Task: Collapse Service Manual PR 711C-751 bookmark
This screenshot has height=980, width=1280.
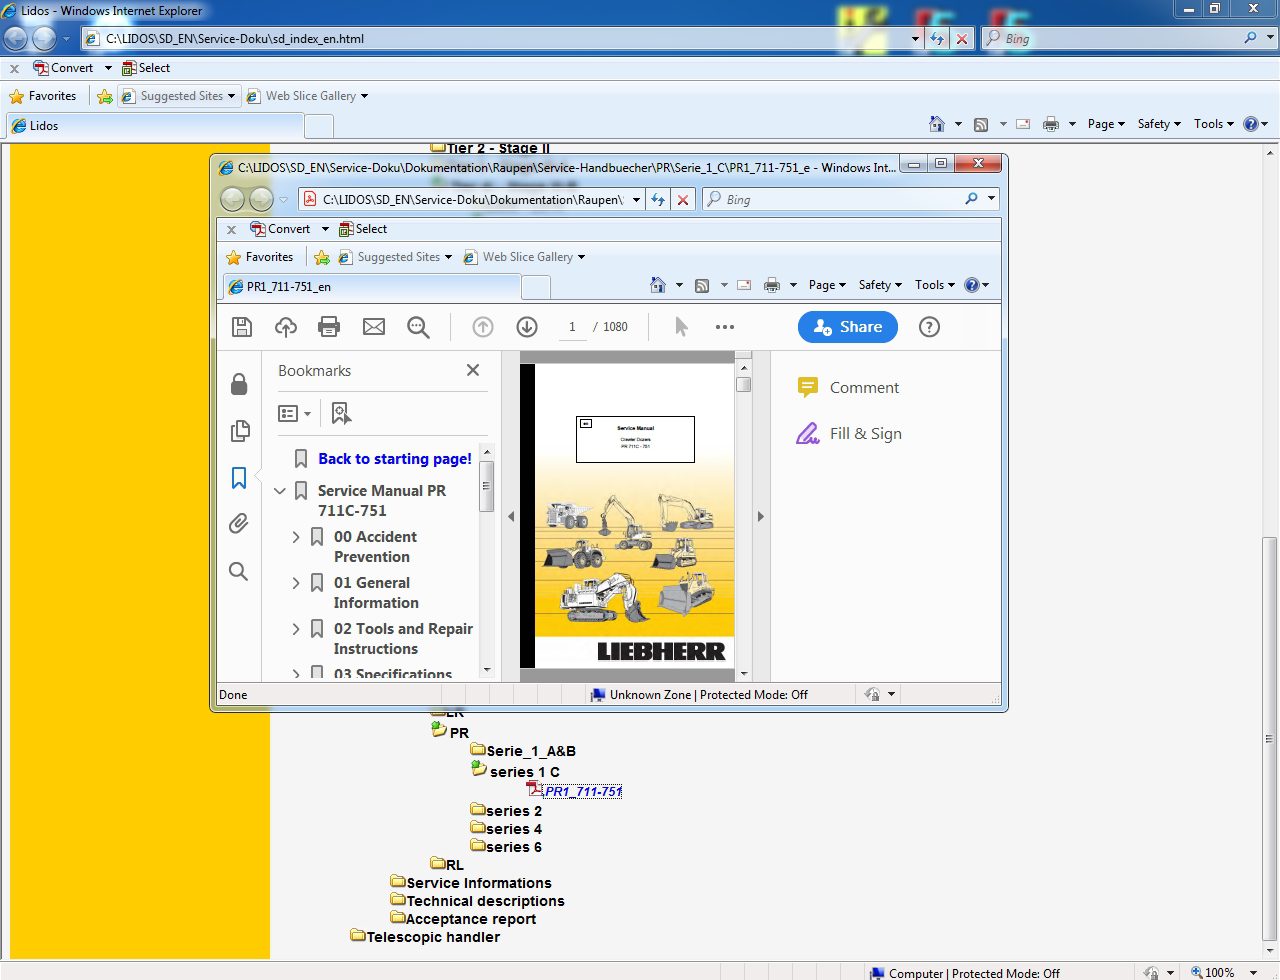Action: (x=280, y=491)
